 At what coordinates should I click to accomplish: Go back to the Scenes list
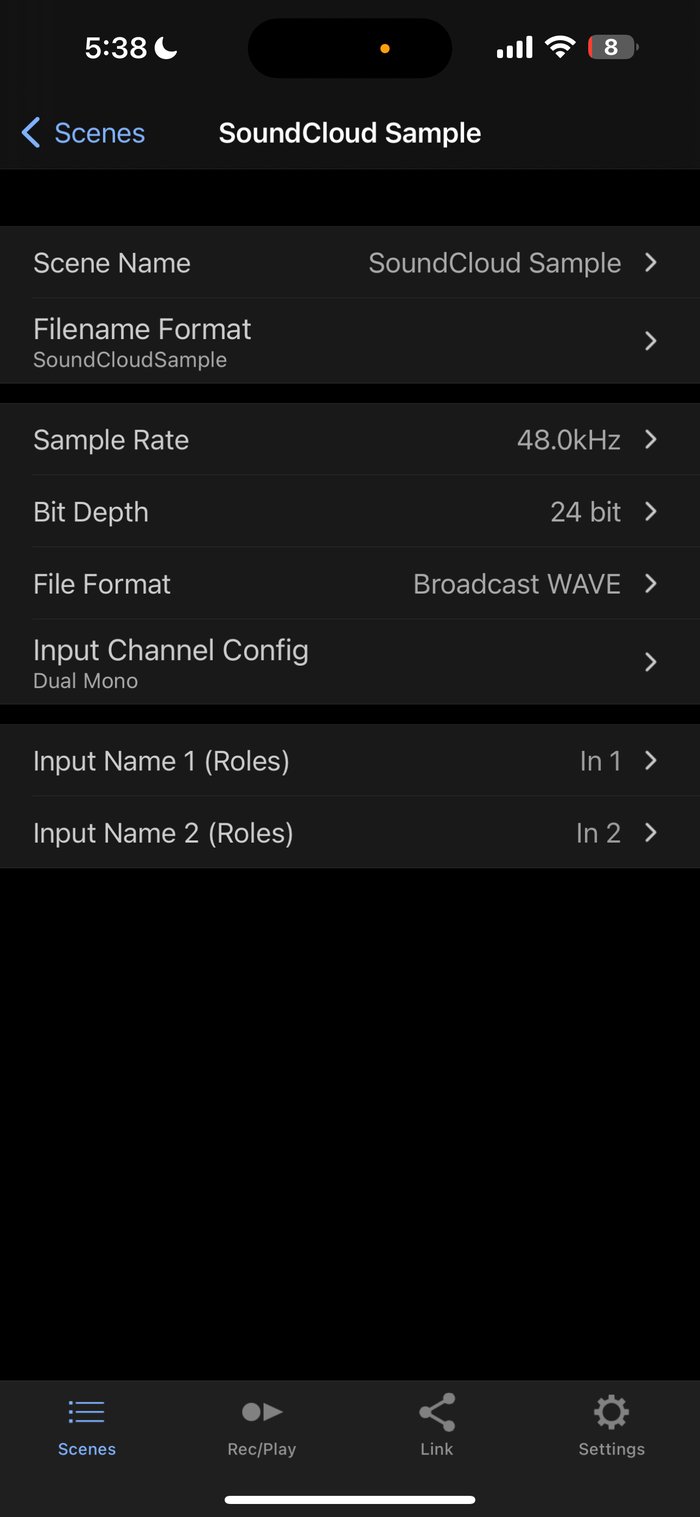(83, 132)
